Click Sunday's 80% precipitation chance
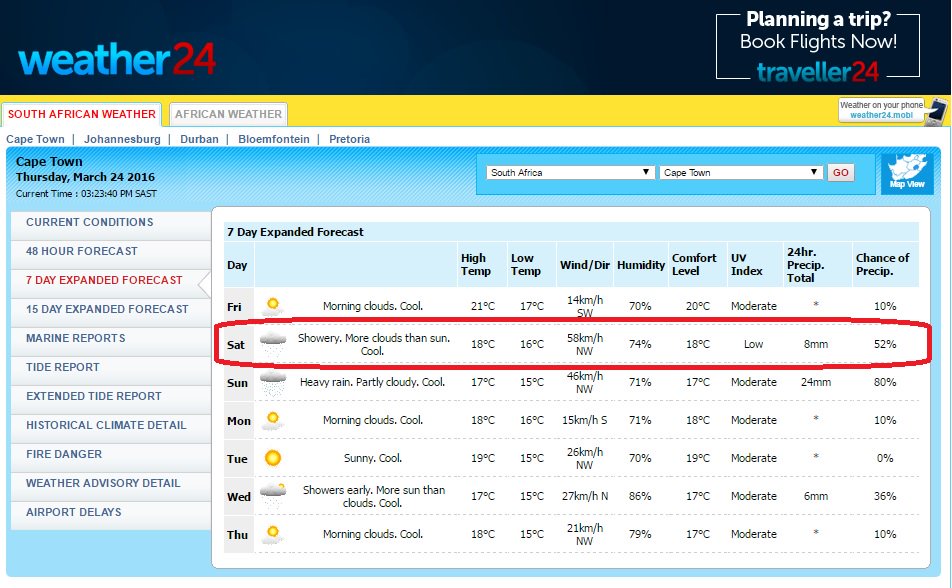The height and width of the screenshot is (588, 952). (x=885, y=382)
